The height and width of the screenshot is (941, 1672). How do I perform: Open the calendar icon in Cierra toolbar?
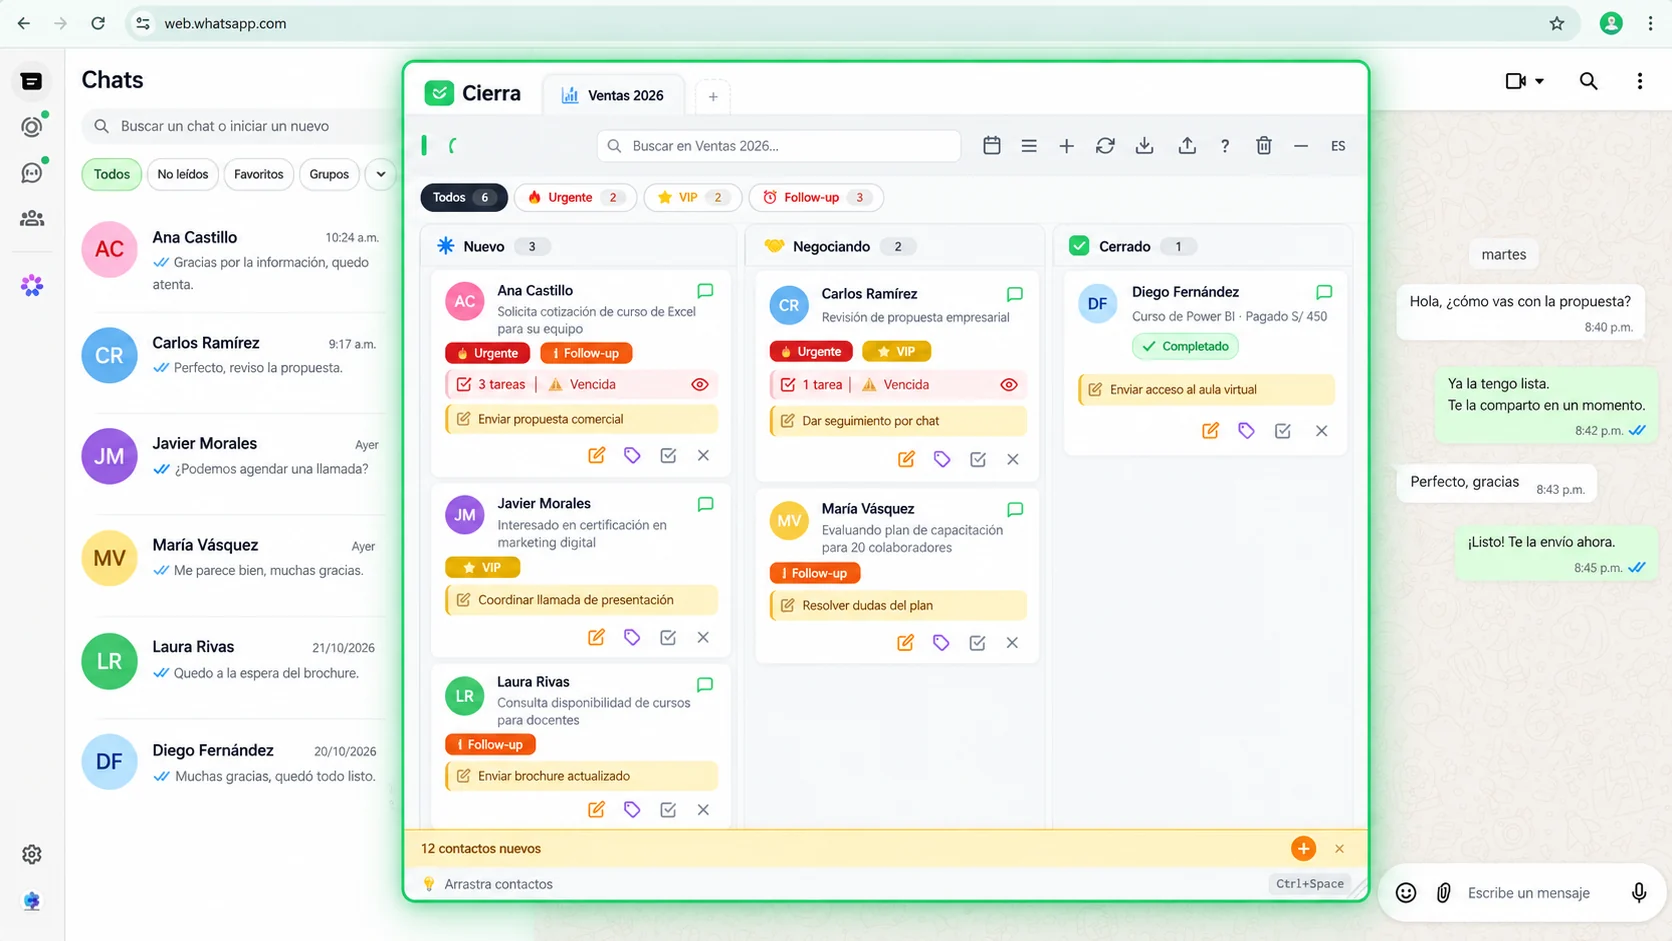tap(991, 146)
